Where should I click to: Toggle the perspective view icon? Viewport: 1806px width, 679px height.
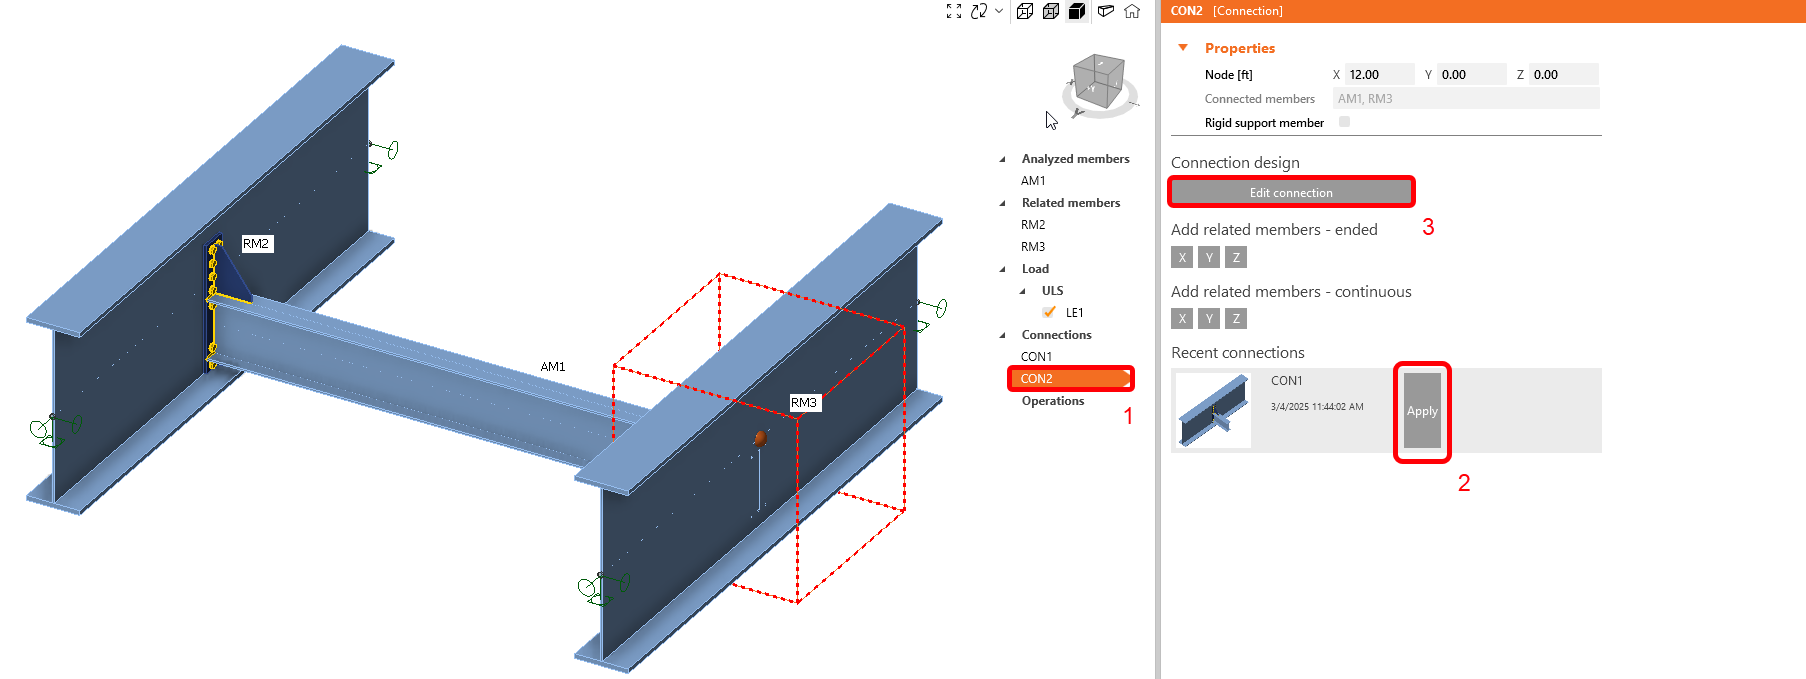click(1105, 11)
